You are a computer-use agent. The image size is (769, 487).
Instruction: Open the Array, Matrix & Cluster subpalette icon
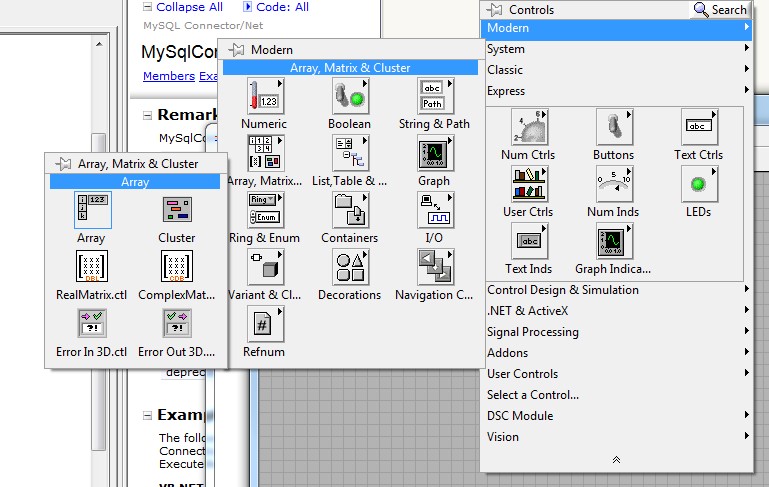click(265, 153)
